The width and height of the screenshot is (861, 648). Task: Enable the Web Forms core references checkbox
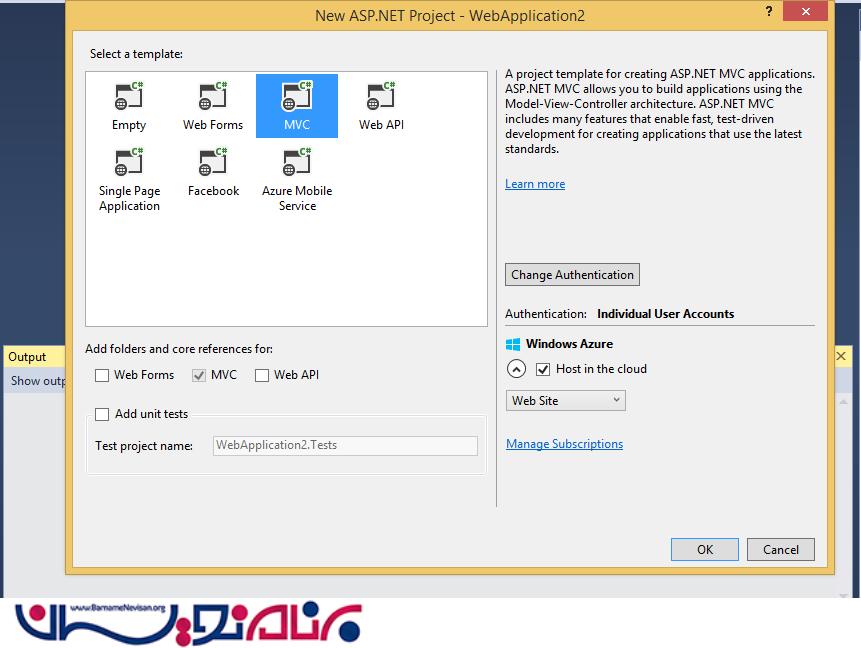[x=102, y=376]
